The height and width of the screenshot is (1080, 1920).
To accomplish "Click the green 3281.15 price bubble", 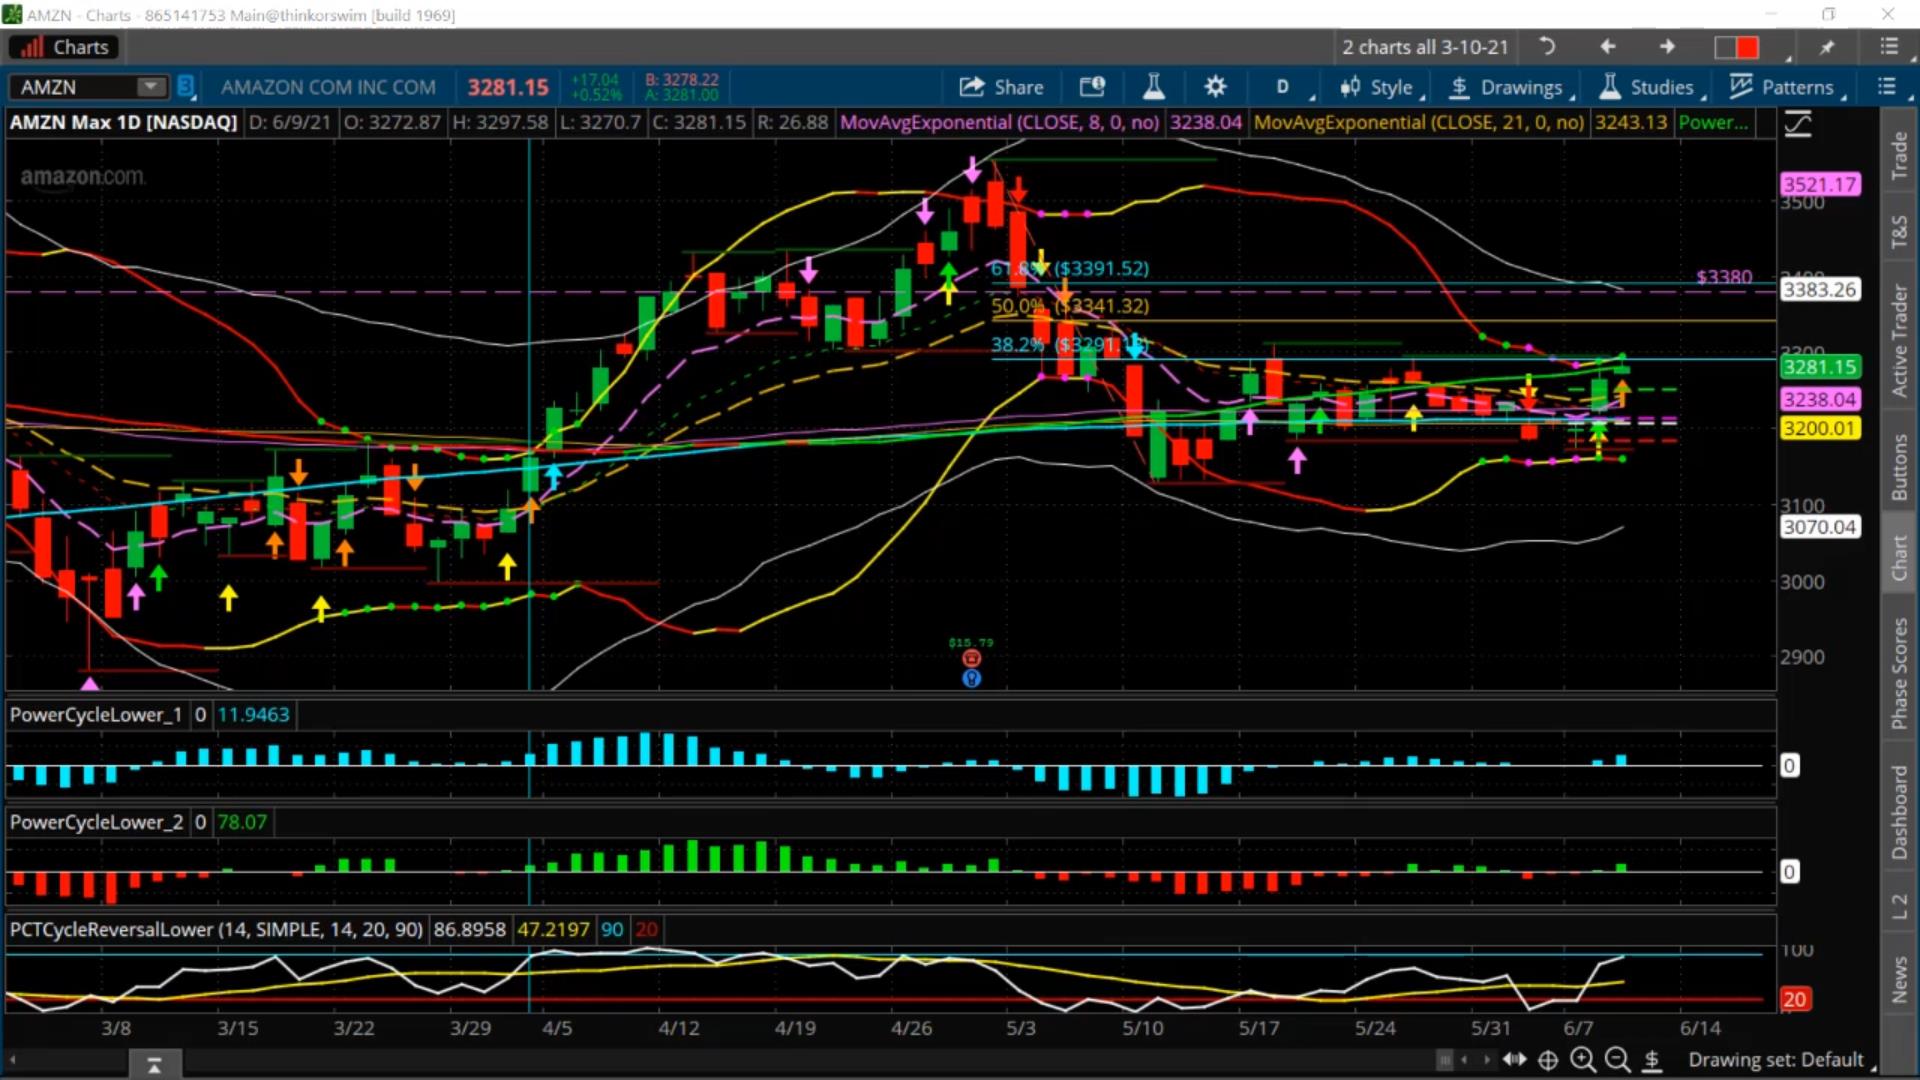I will pos(1820,367).
